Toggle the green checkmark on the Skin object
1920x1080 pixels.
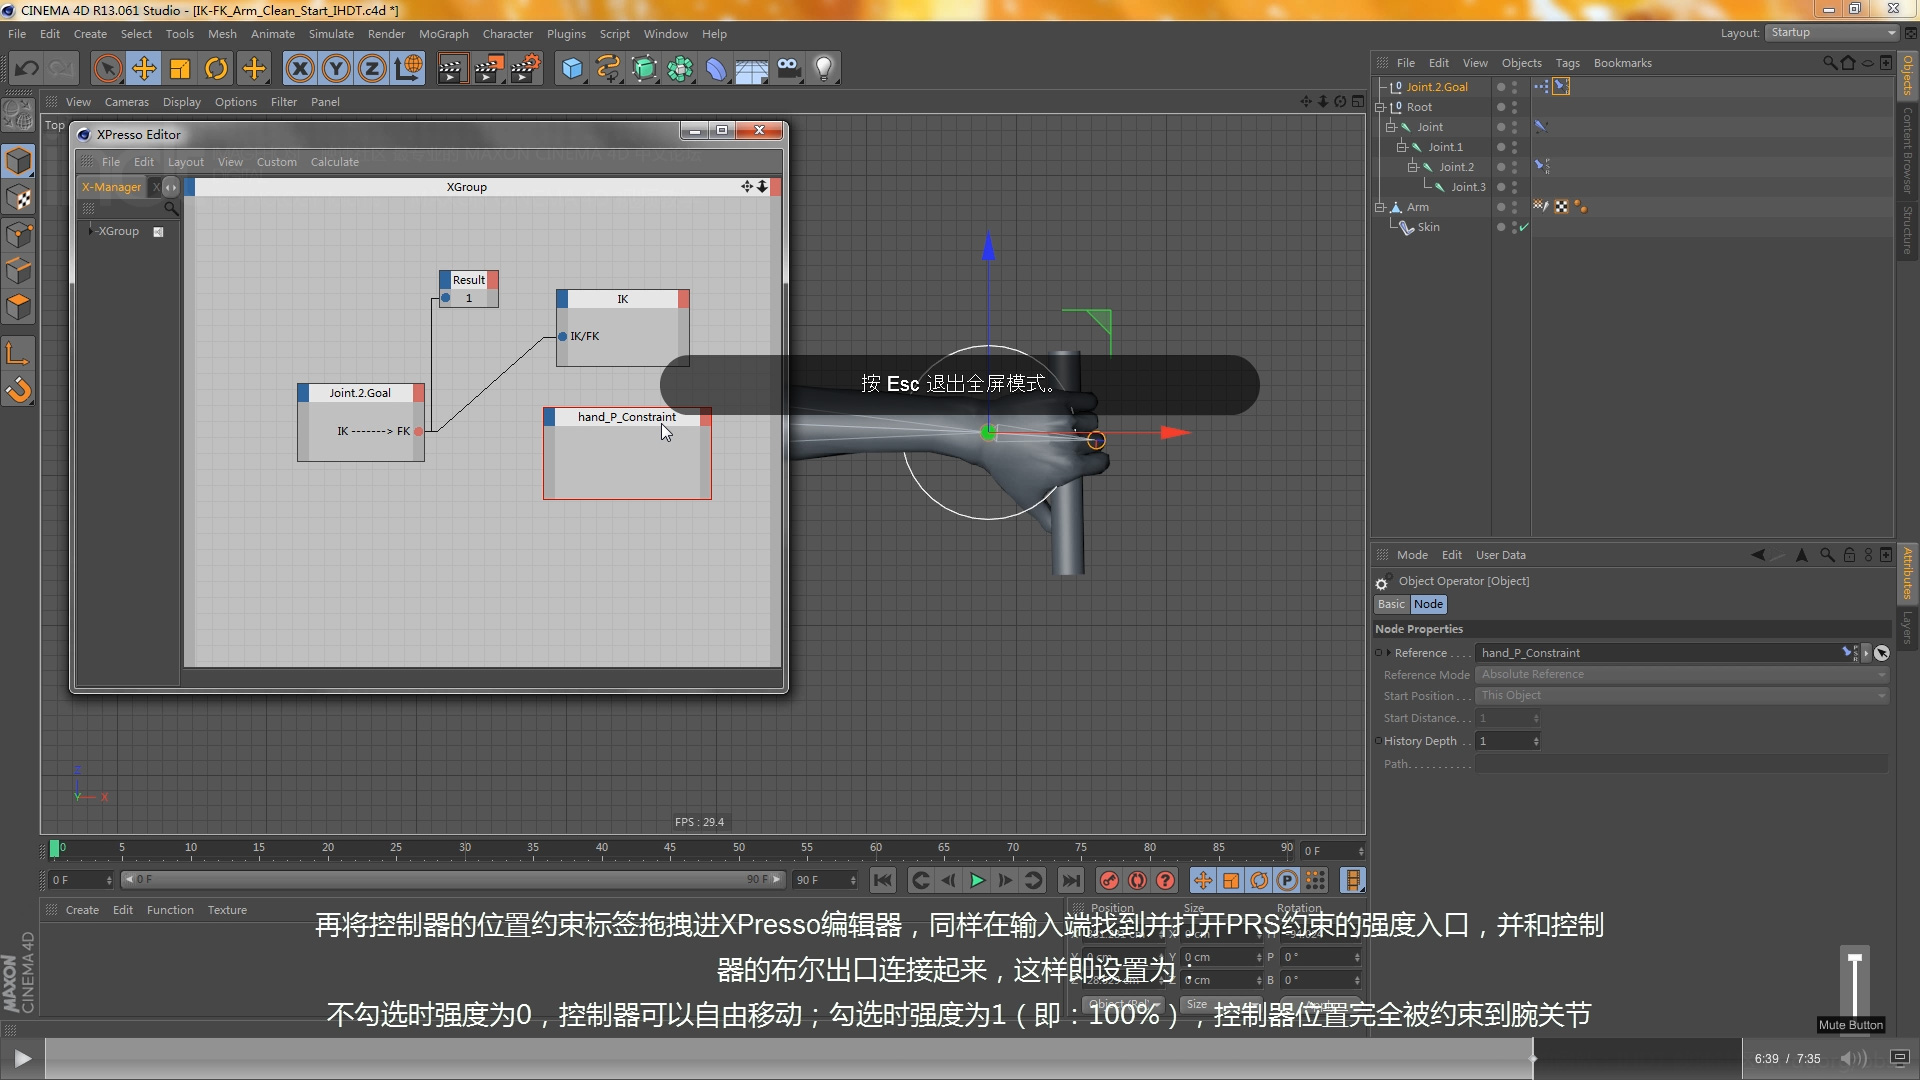point(1524,228)
